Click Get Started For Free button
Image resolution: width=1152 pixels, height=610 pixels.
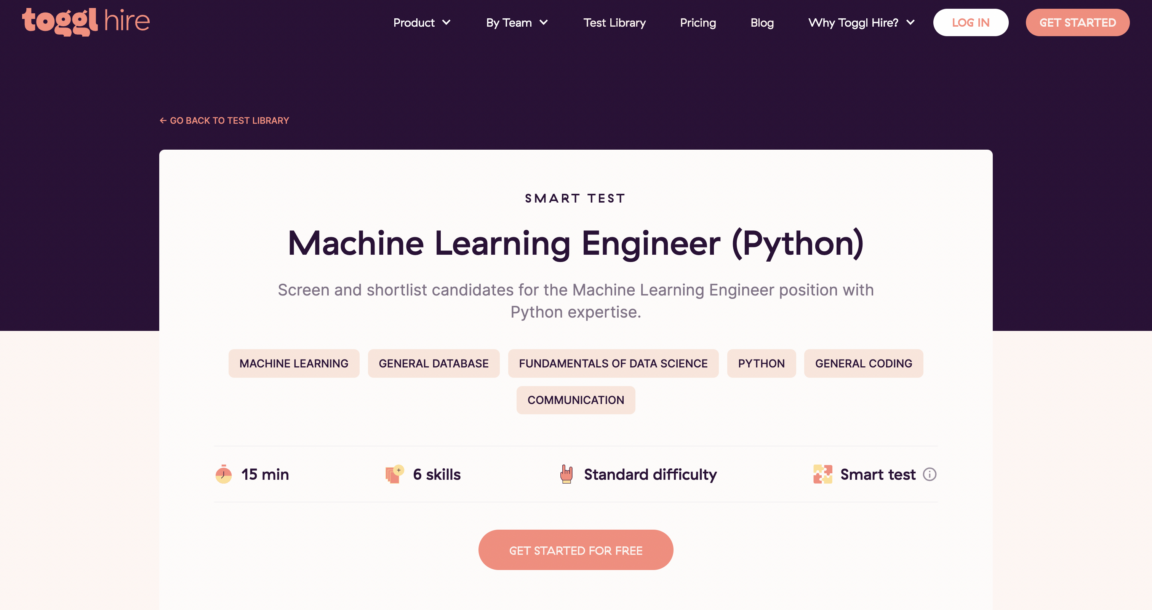576,550
